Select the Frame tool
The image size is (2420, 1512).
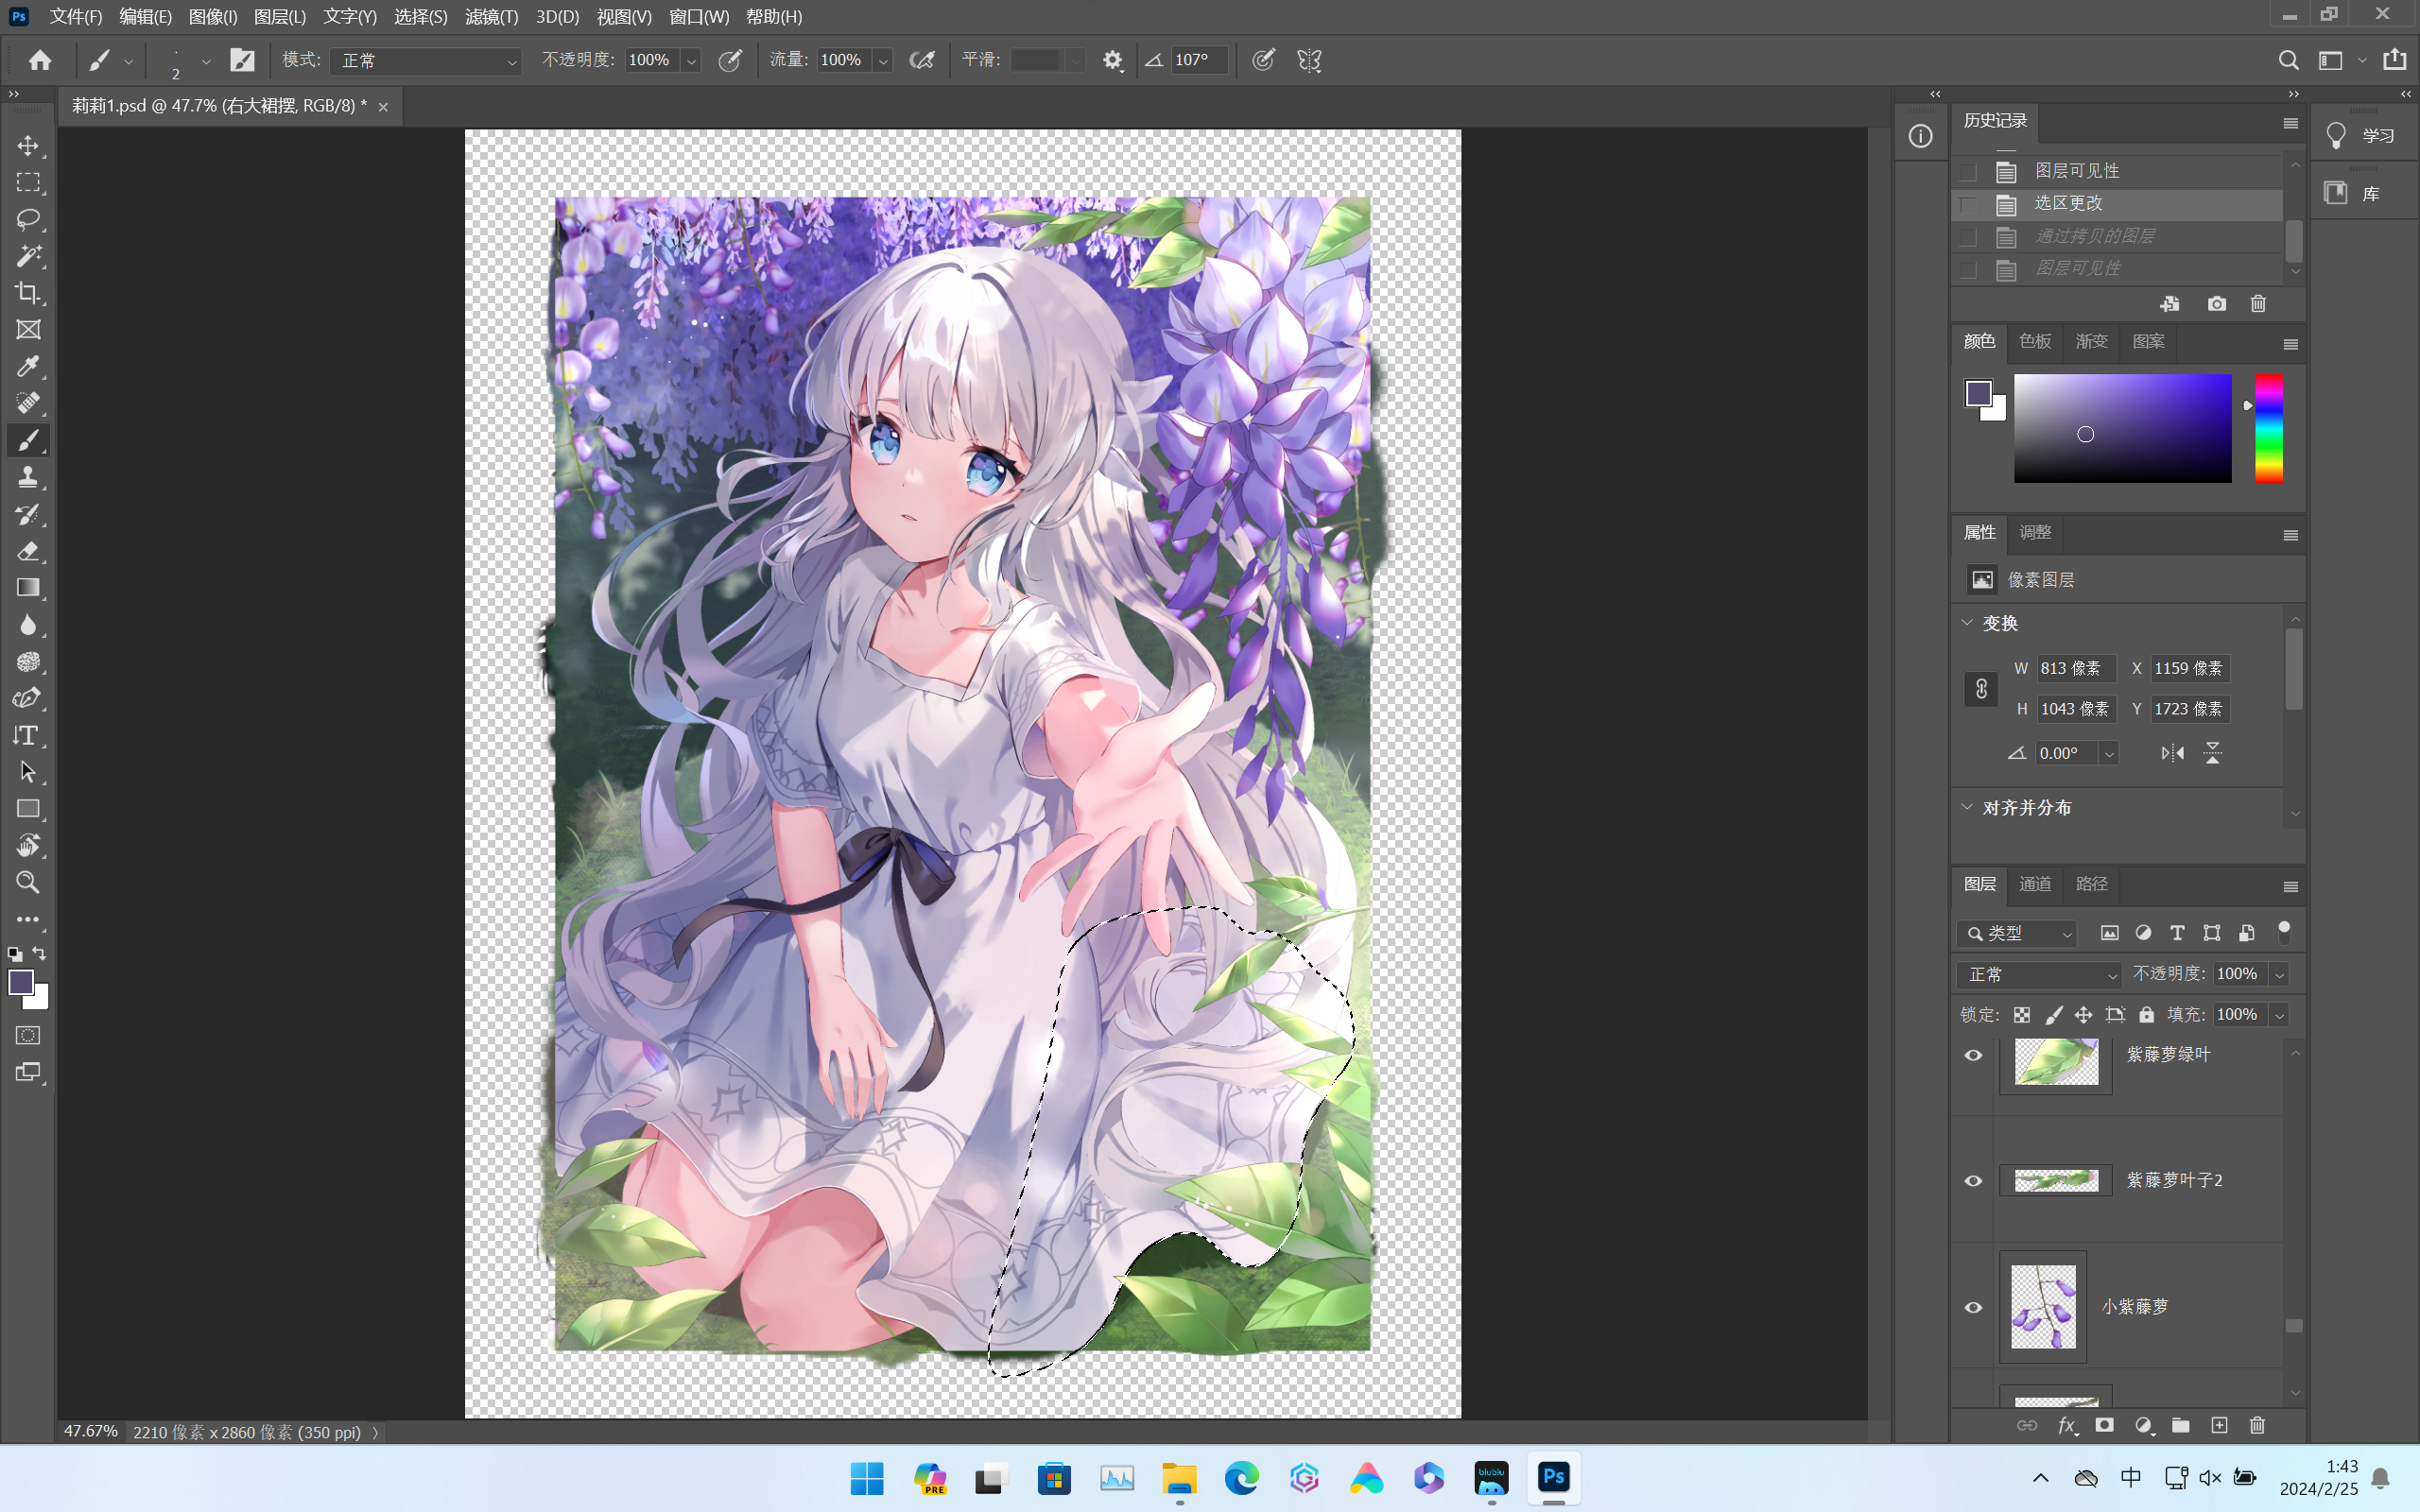coord(28,330)
